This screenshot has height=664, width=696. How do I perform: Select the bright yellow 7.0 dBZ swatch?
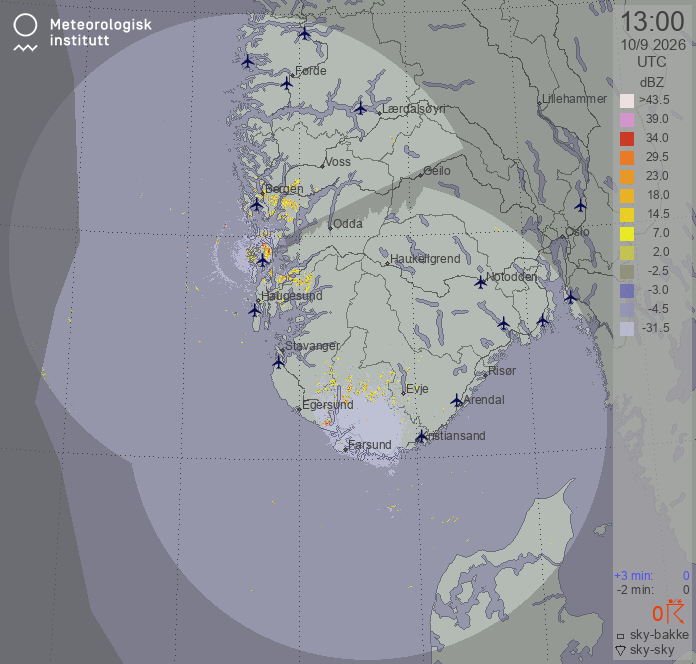click(627, 234)
